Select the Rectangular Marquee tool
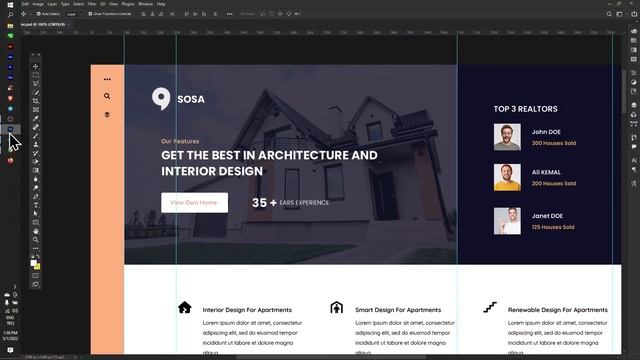The image size is (640, 360). [36, 75]
